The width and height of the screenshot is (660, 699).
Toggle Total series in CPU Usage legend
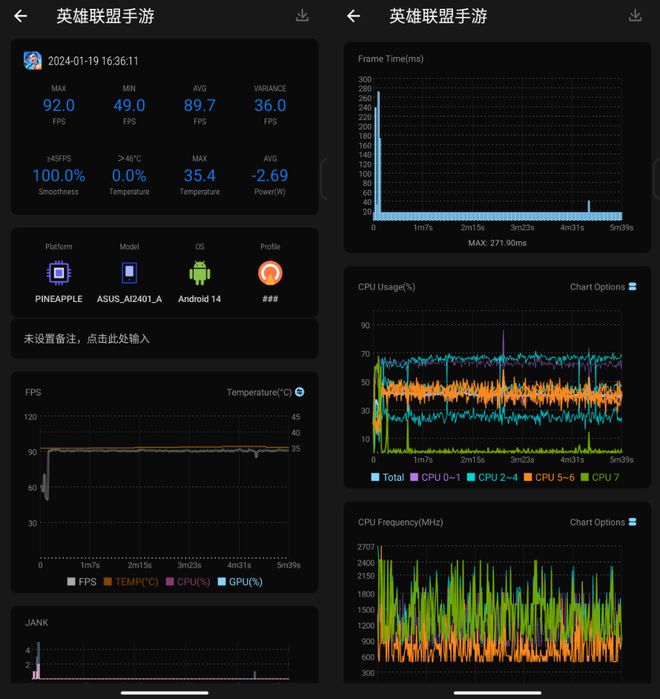pyautogui.click(x=388, y=477)
